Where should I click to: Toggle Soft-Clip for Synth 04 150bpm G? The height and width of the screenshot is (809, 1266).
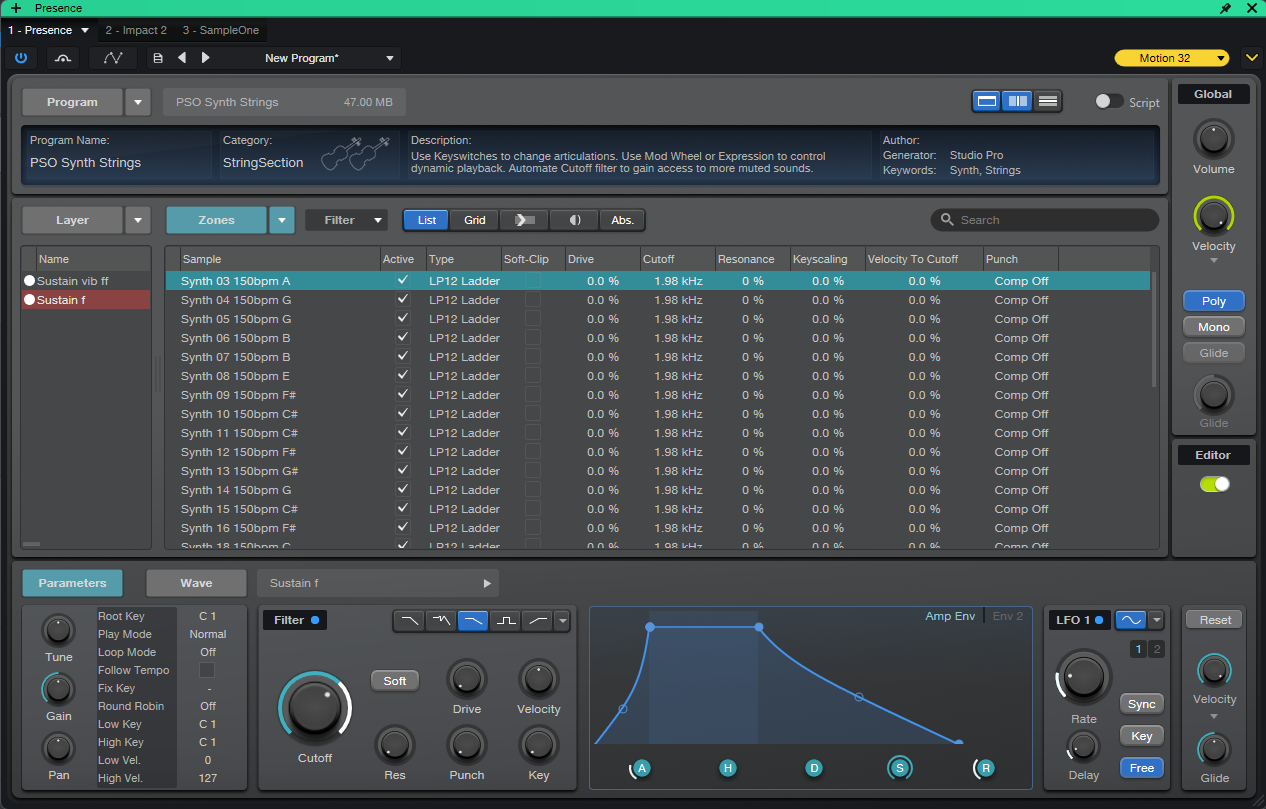point(533,300)
